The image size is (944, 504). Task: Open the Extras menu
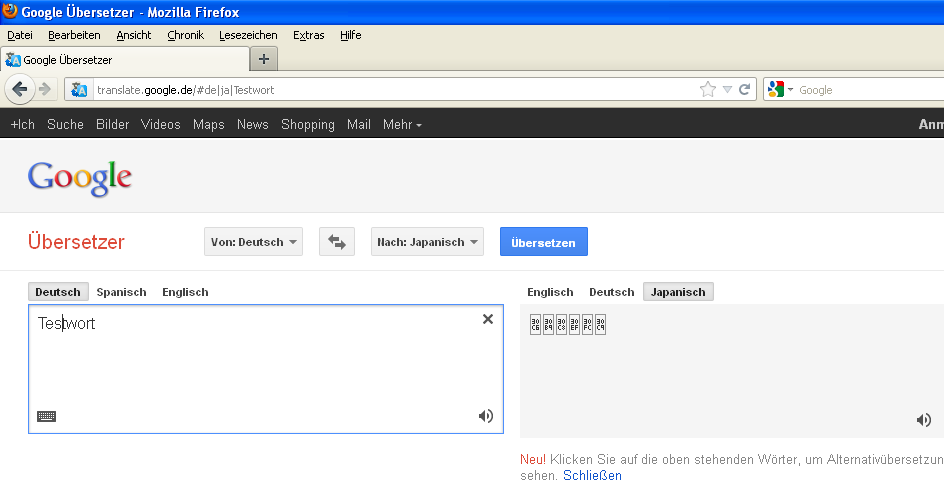click(309, 35)
